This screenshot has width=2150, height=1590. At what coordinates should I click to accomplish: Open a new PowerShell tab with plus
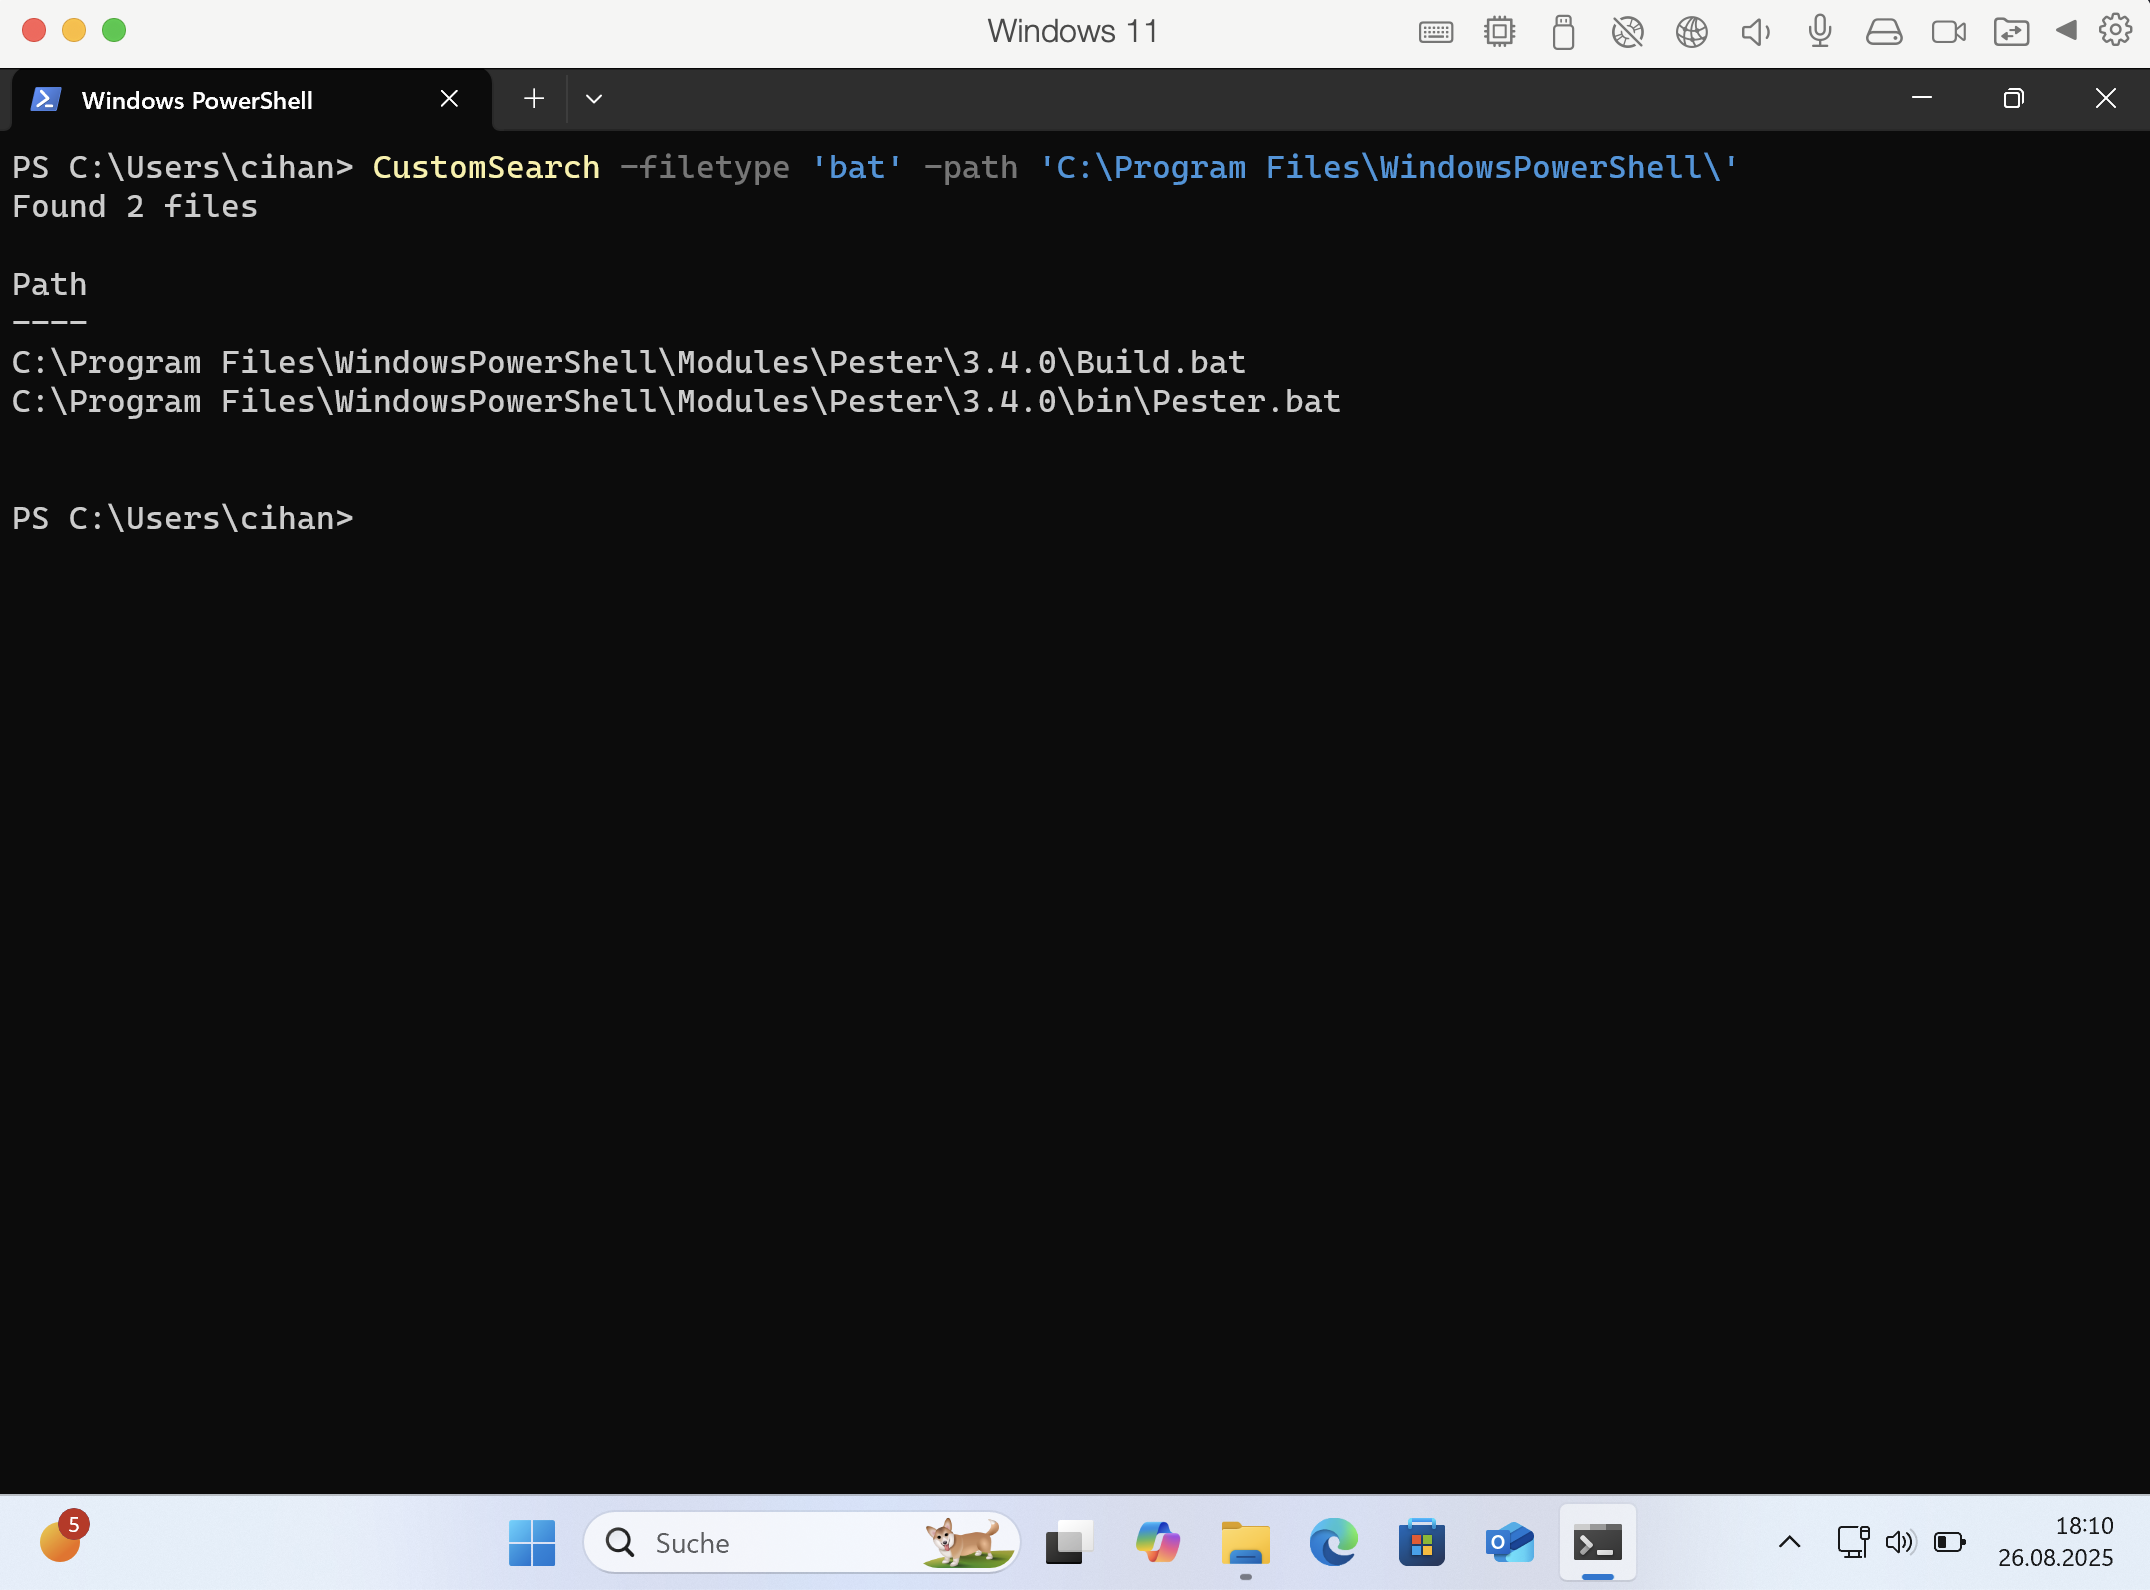(x=534, y=99)
